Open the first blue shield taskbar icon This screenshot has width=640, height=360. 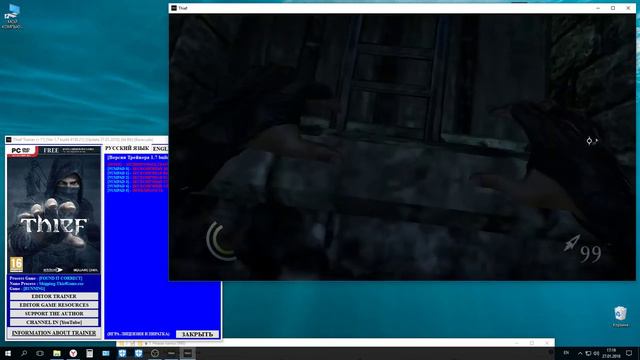coord(122,353)
